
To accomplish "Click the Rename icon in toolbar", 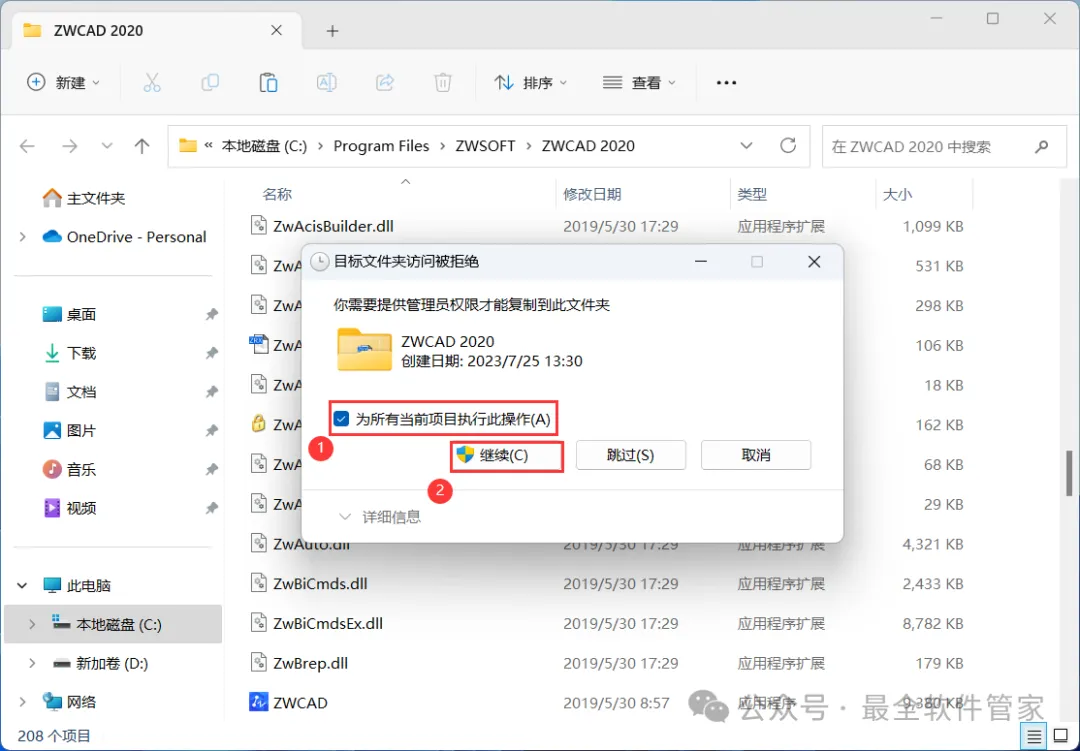I will [x=326, y=83].
